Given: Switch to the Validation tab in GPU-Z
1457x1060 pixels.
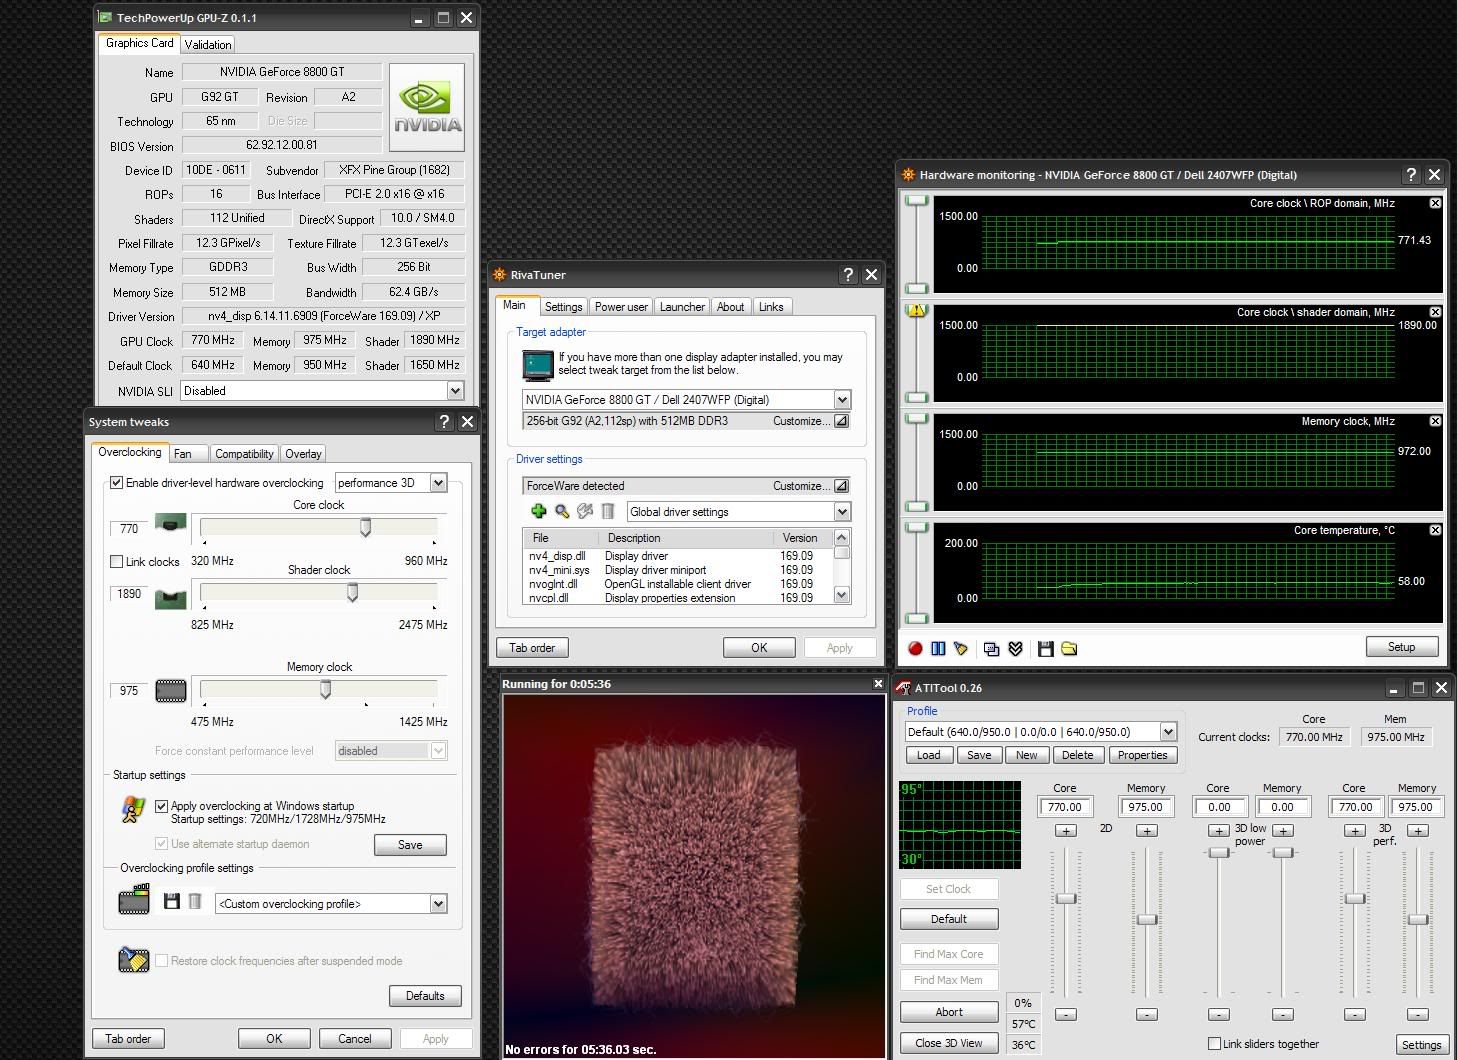Looking at the screenshot, I should 208,44.
